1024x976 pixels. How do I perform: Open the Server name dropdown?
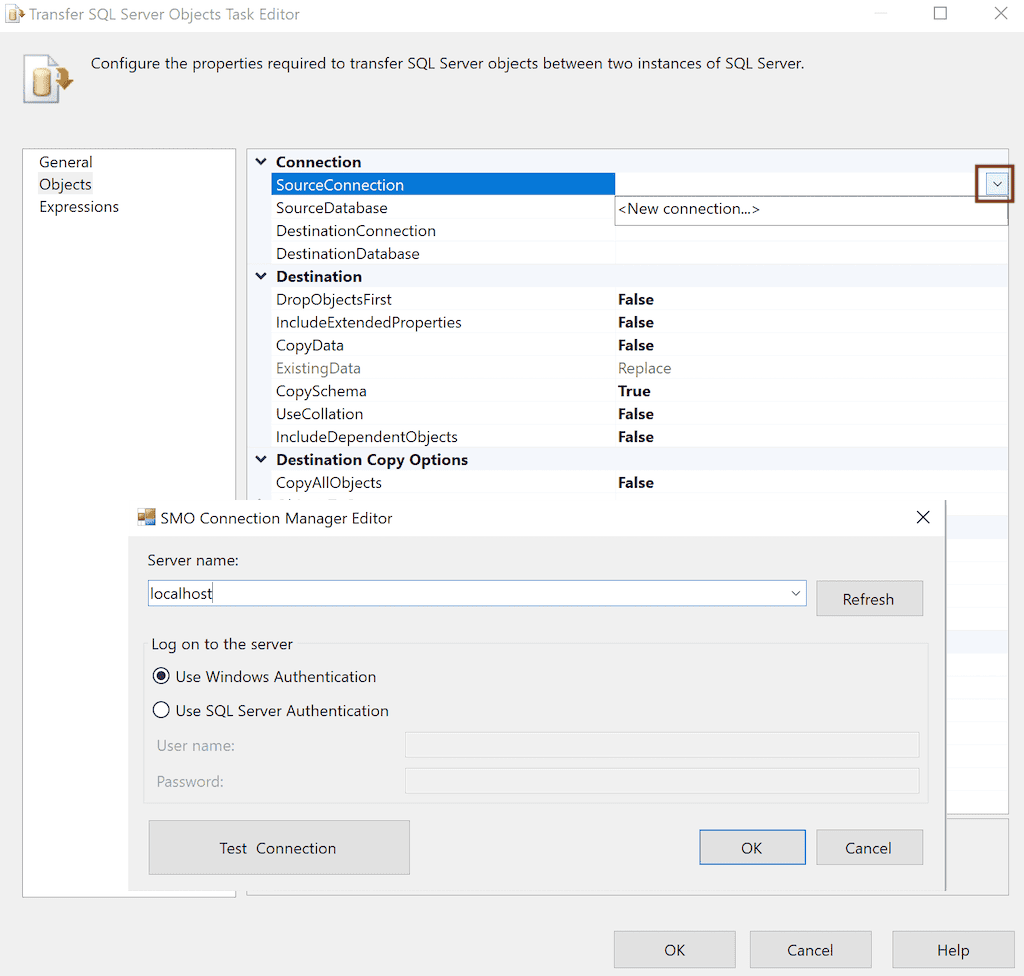[795, 592]
